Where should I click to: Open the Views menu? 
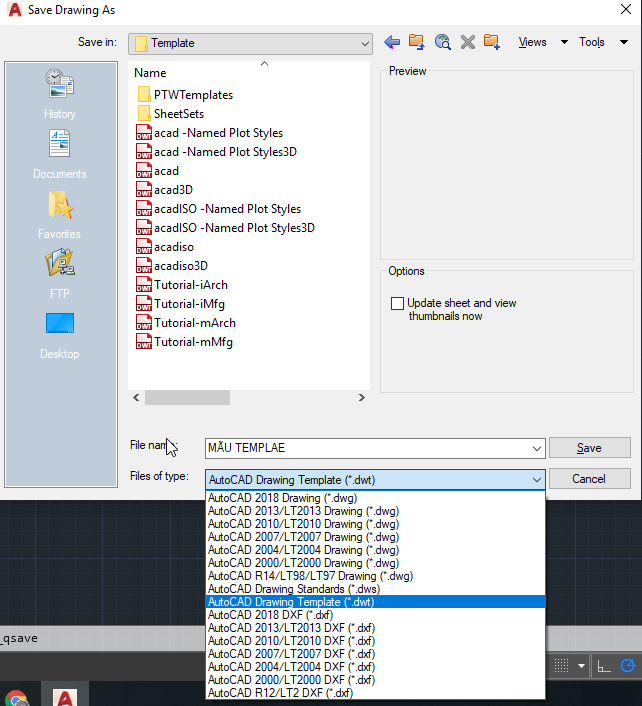point(532,42)
